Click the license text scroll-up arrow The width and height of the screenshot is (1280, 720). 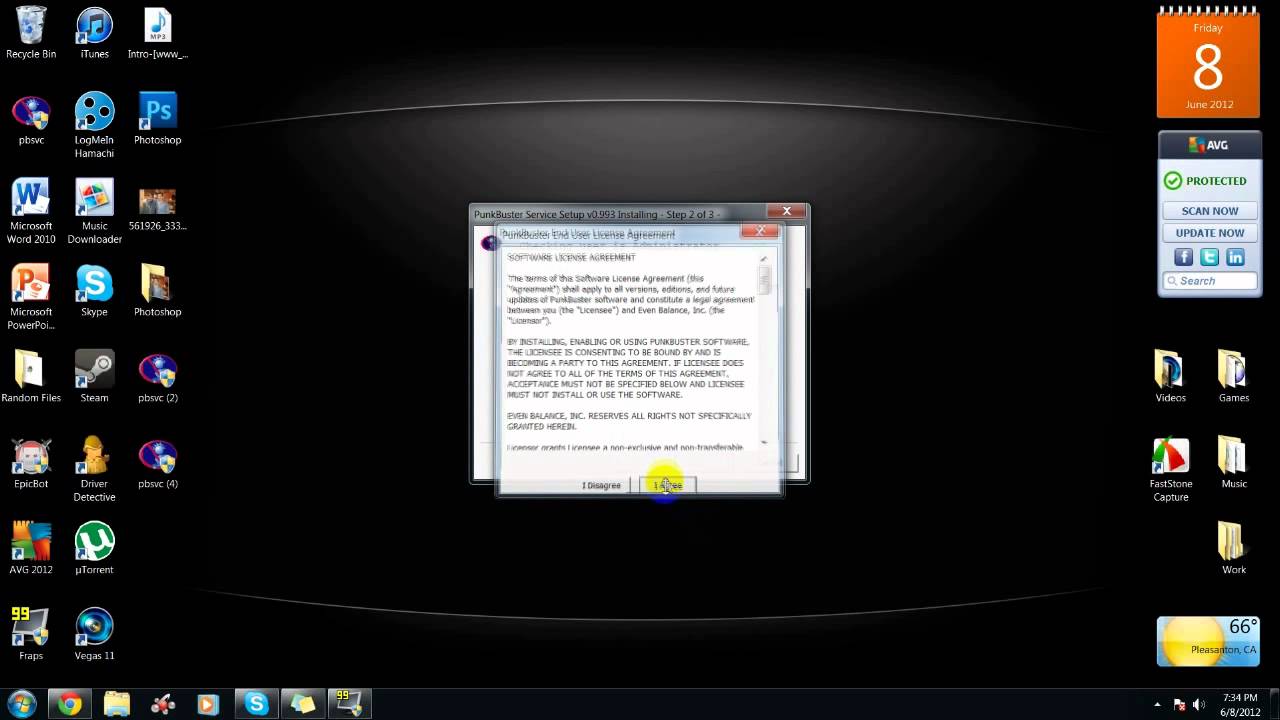click(x=764, y=258)
